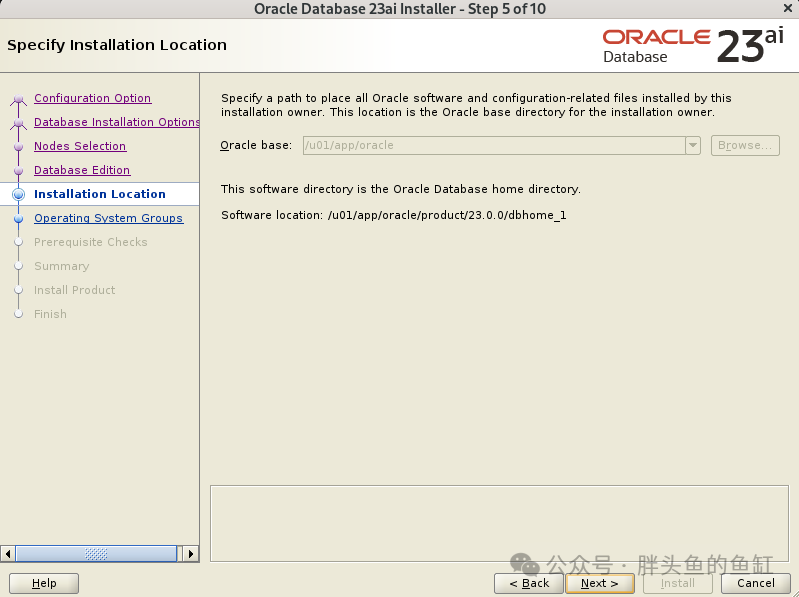Click the Software location path text

[447, 215]
